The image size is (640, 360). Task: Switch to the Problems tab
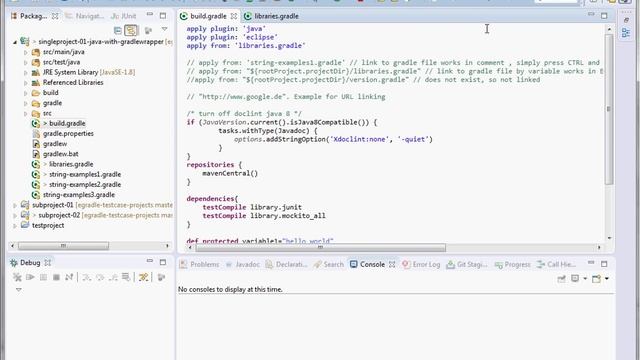[x=200, y=264]
